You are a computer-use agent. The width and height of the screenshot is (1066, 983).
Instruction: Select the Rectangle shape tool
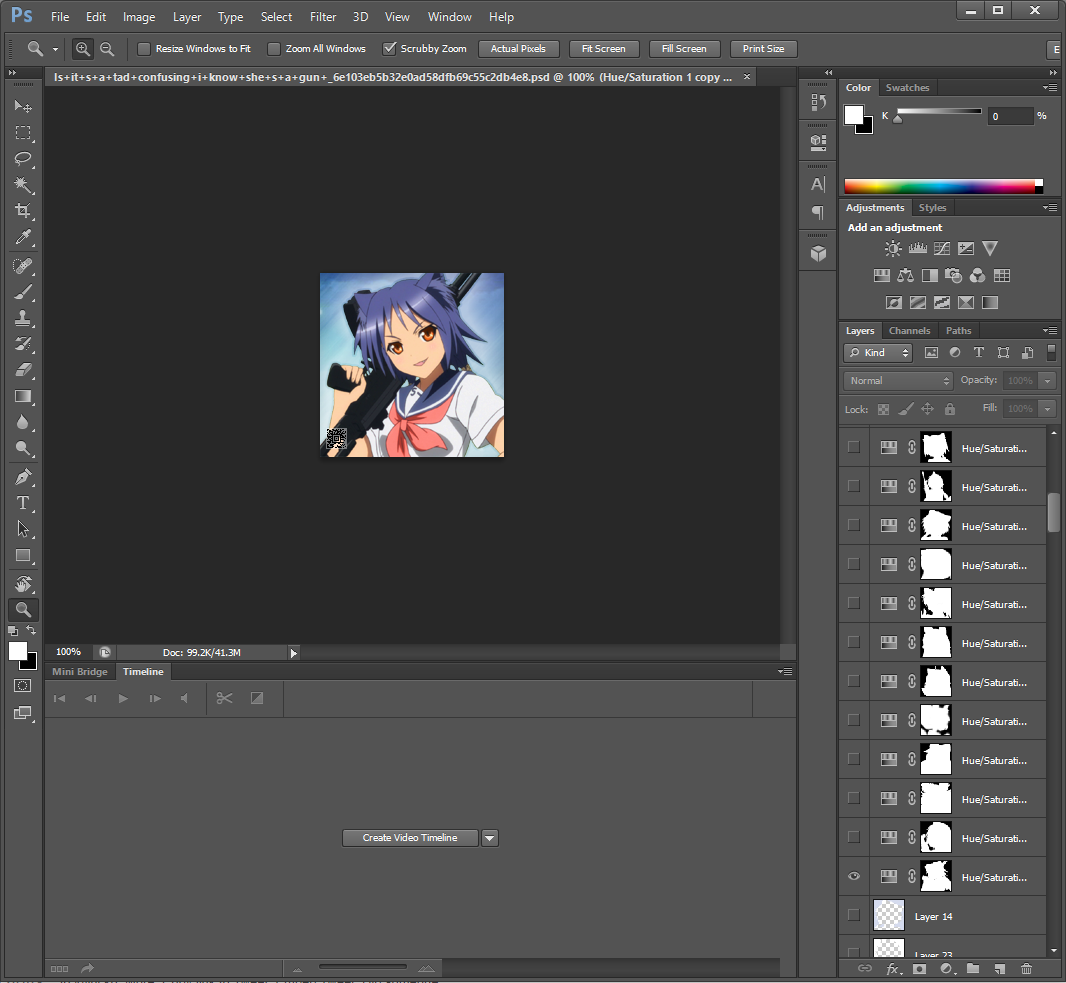pyautogui.click(x=22, y=555)
